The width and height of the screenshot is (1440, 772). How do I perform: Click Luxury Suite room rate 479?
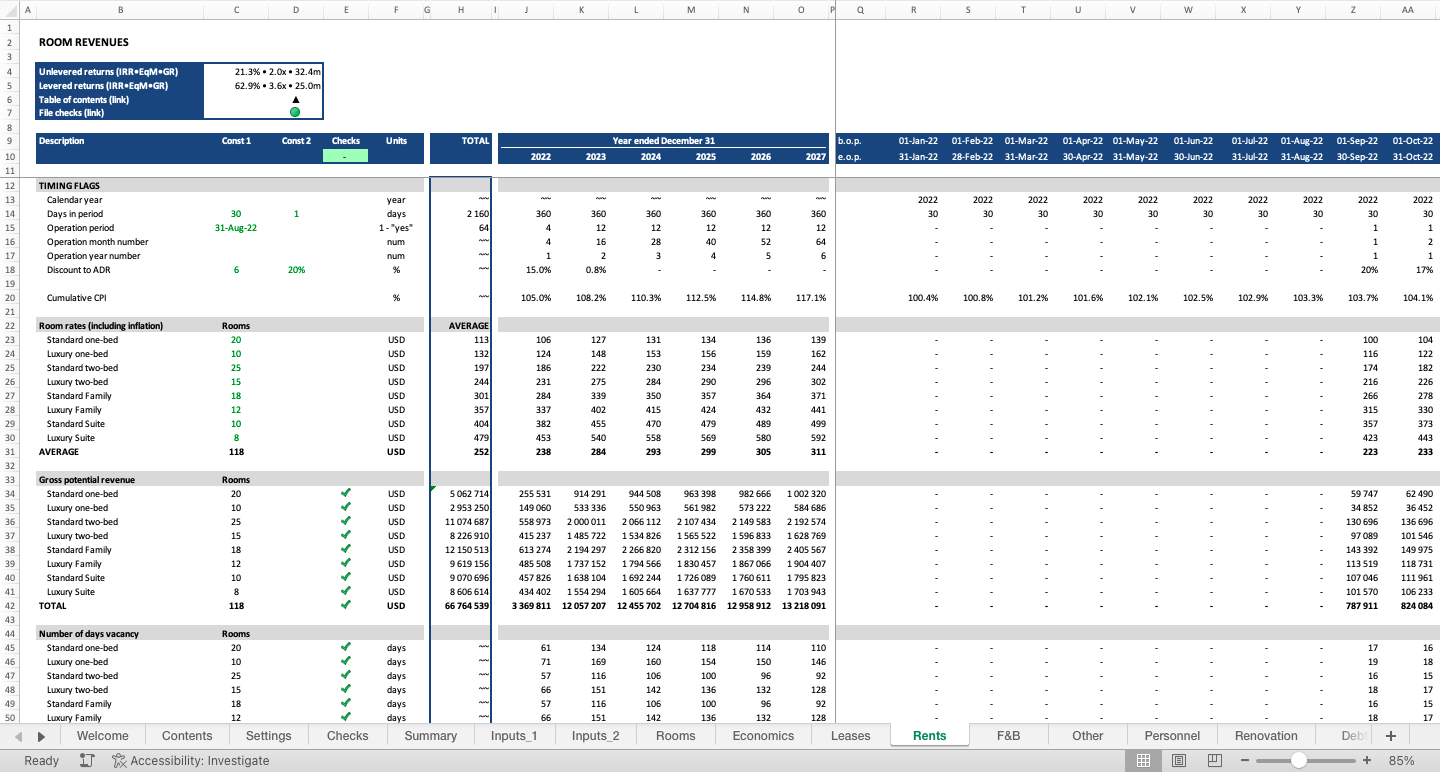(481, 438)
